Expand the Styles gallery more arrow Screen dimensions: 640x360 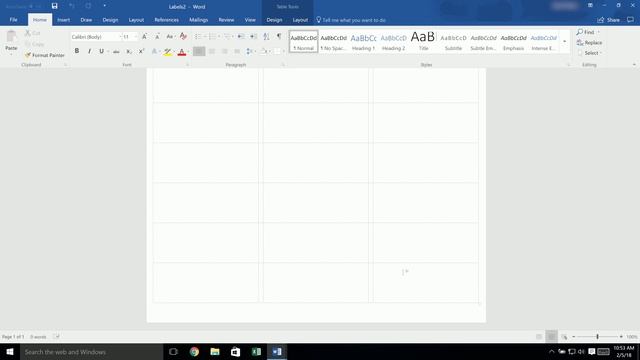click(564, 42)
